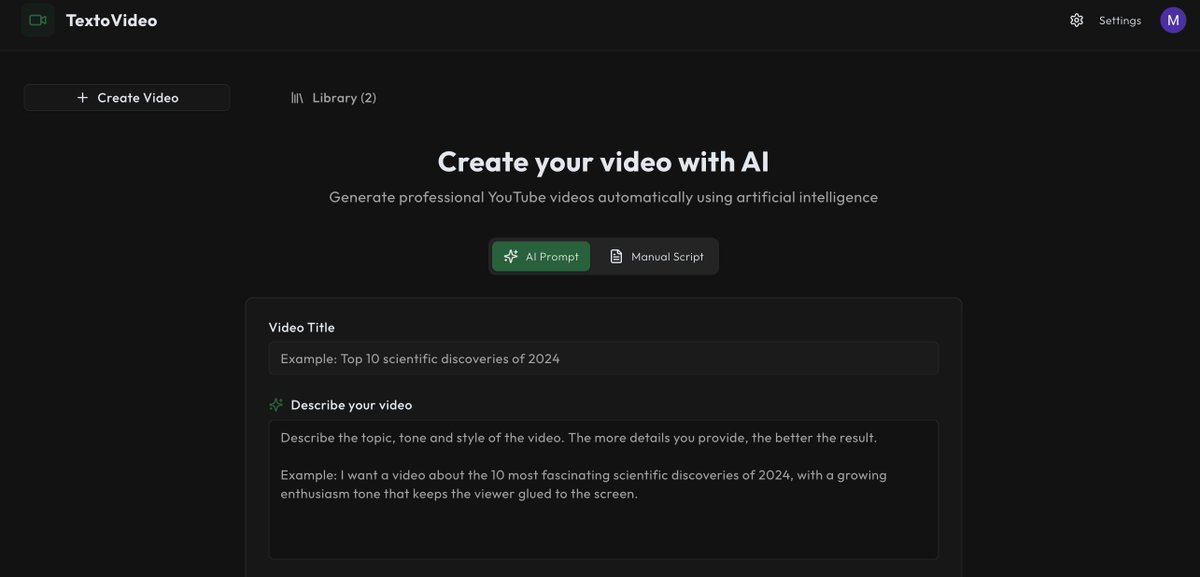Screen dimensions: 1200x577
Task: Open the Library (2) tab
Action: click(x=334, y=98)
